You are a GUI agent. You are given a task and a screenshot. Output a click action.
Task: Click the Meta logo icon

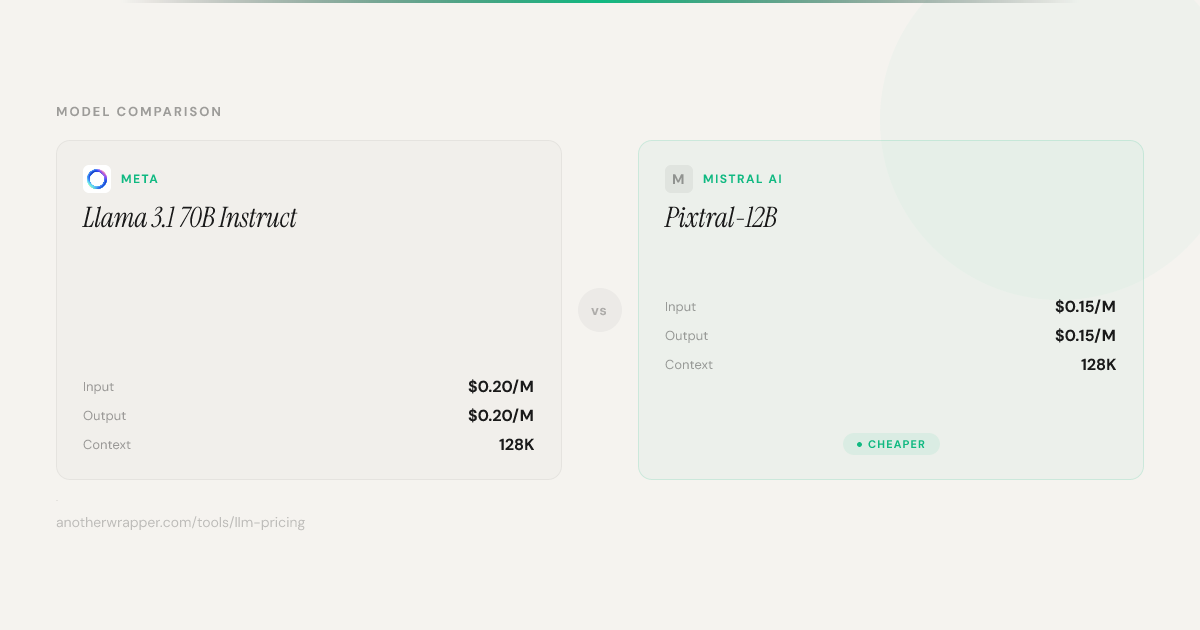click(x=97, y=179)
